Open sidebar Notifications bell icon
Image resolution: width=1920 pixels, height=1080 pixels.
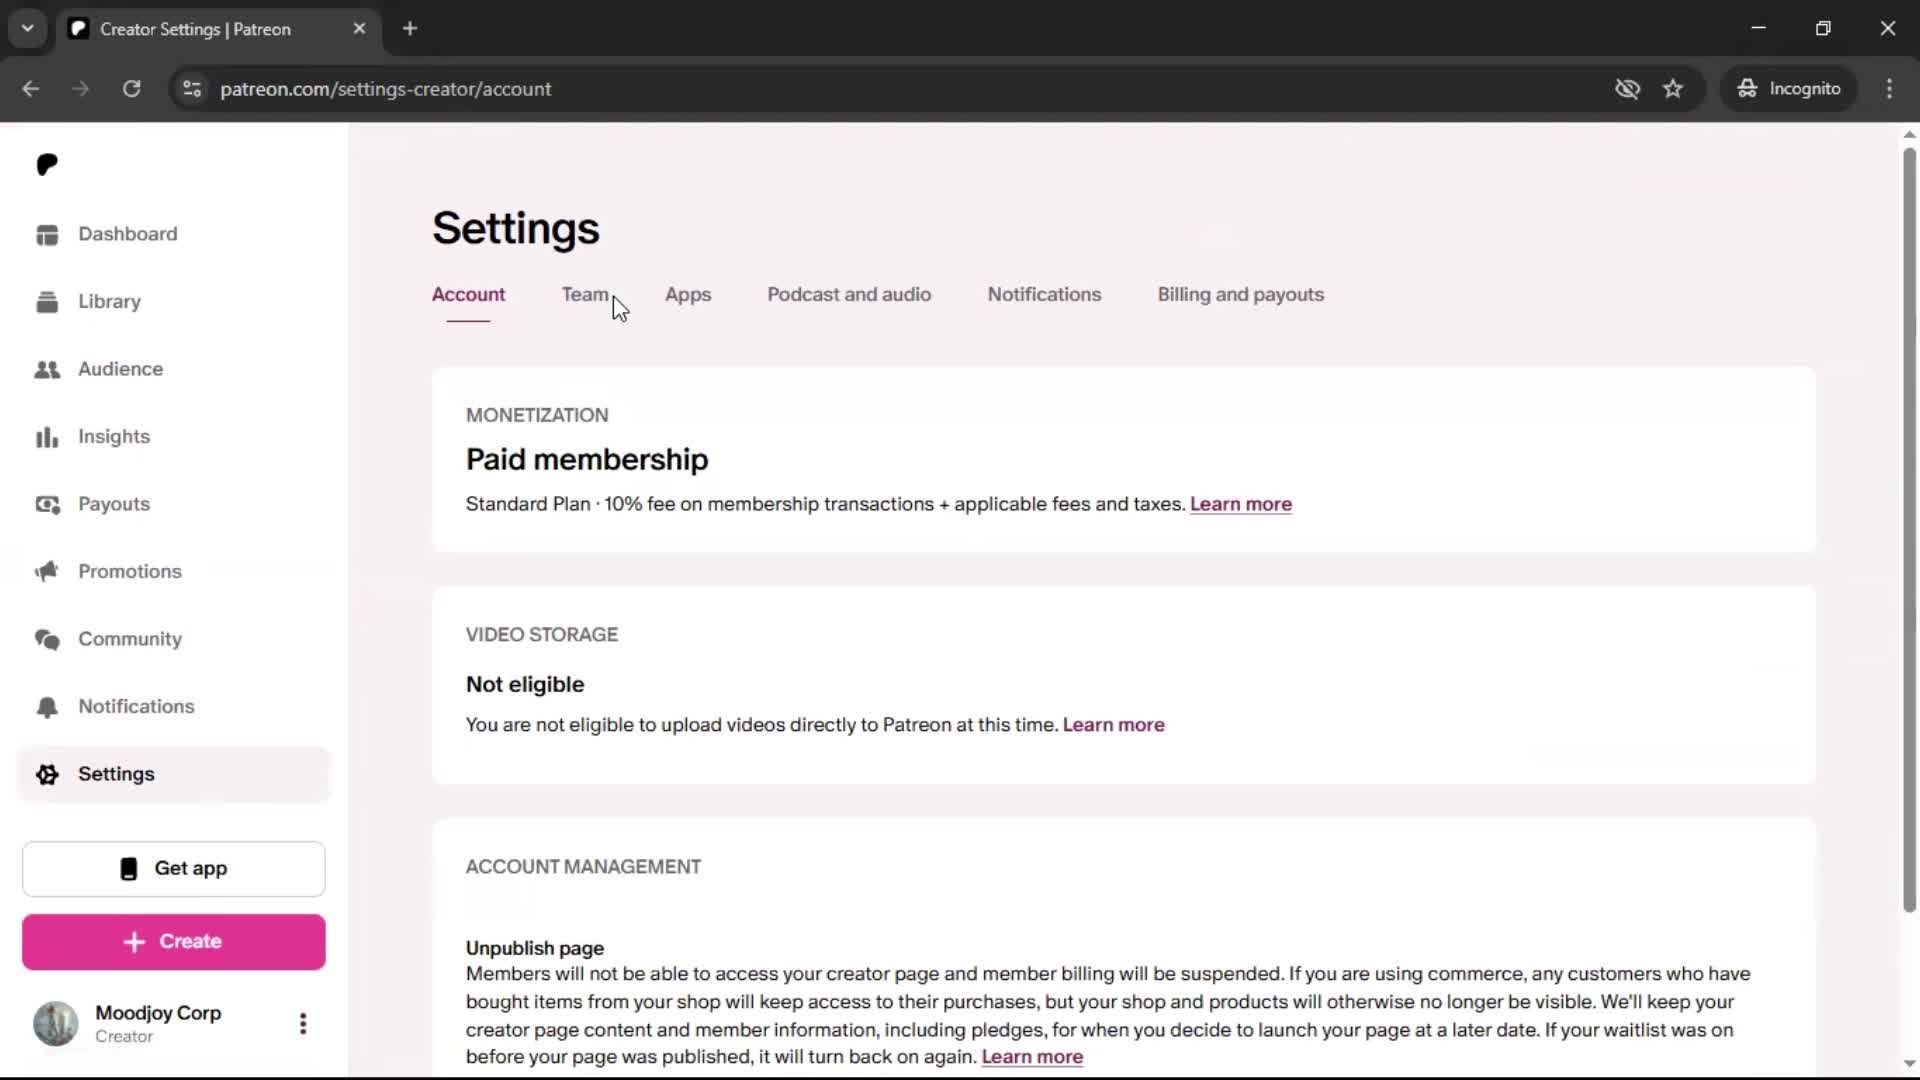(47, 707)
